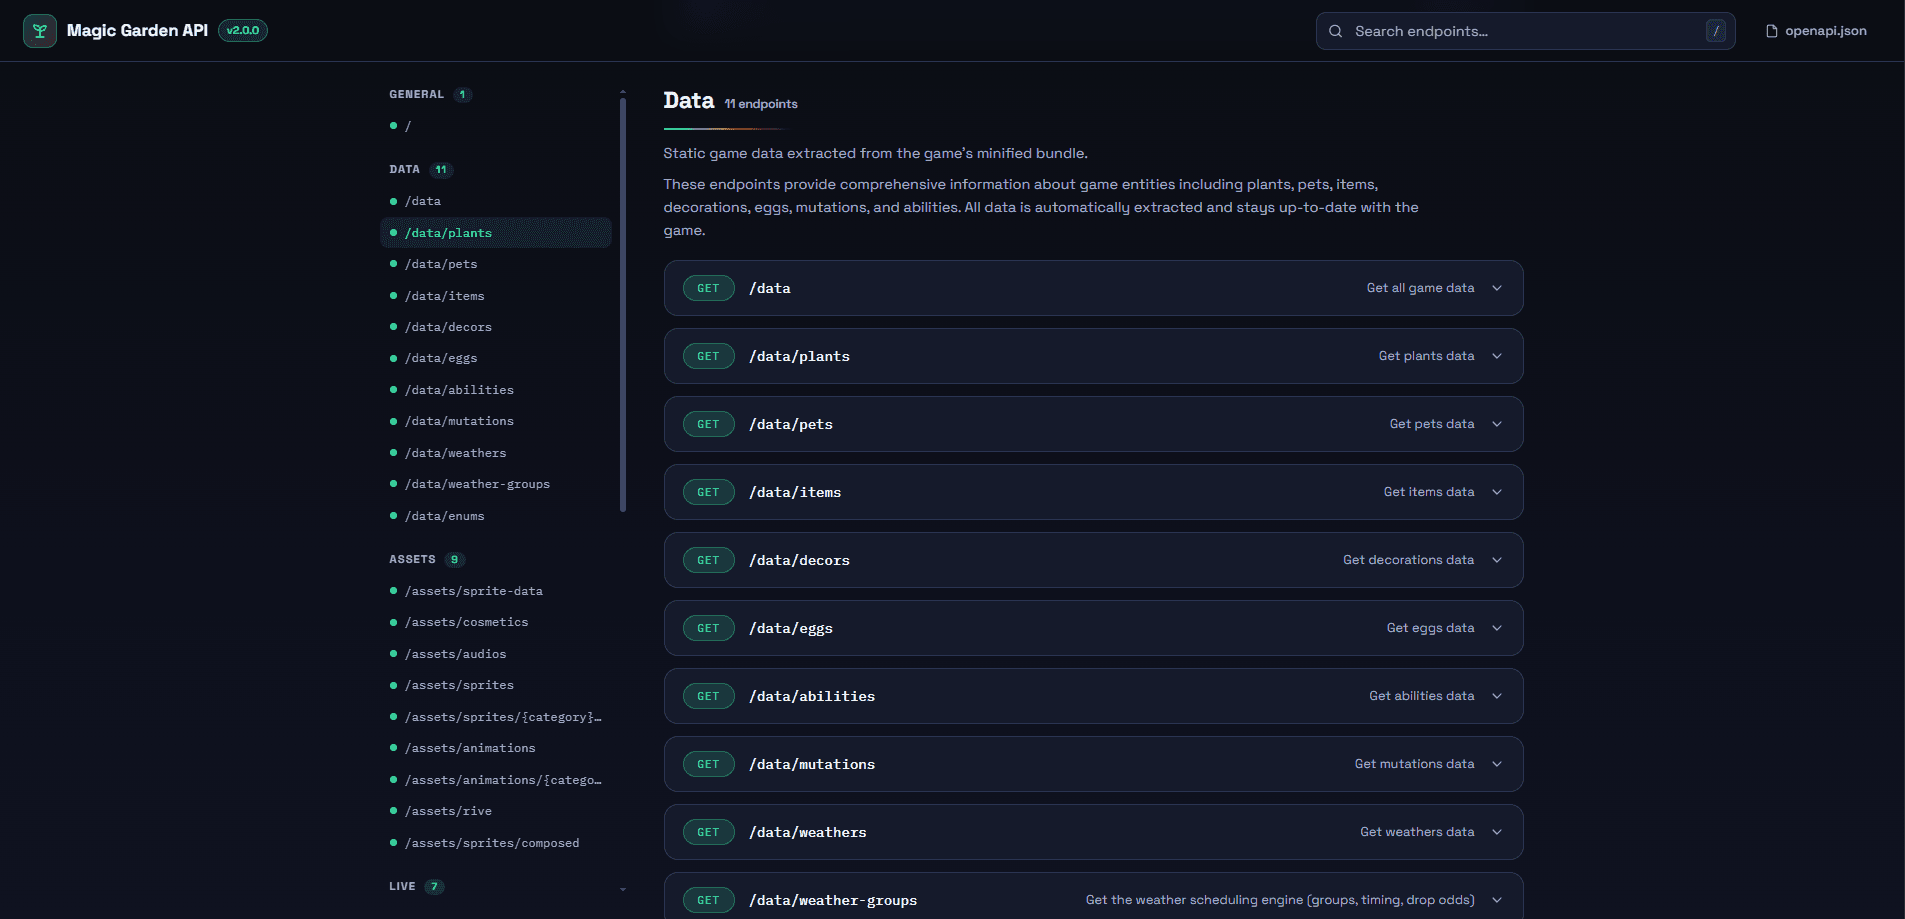Viewport: 1905px width, 919px height.
Task: Jump to /data/weathers sidebar entry
Action: (496, 453)
